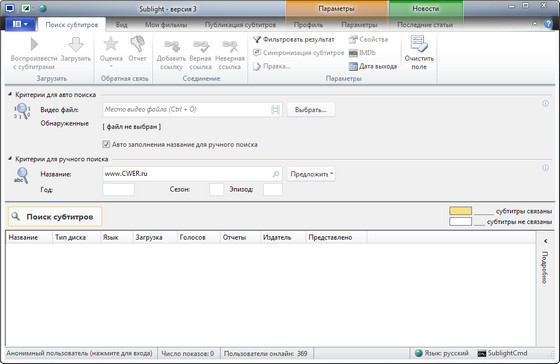Click Фильтровать результат filter option
The width and height of the screenshot is (560, 364).
[x=294, y=39]
